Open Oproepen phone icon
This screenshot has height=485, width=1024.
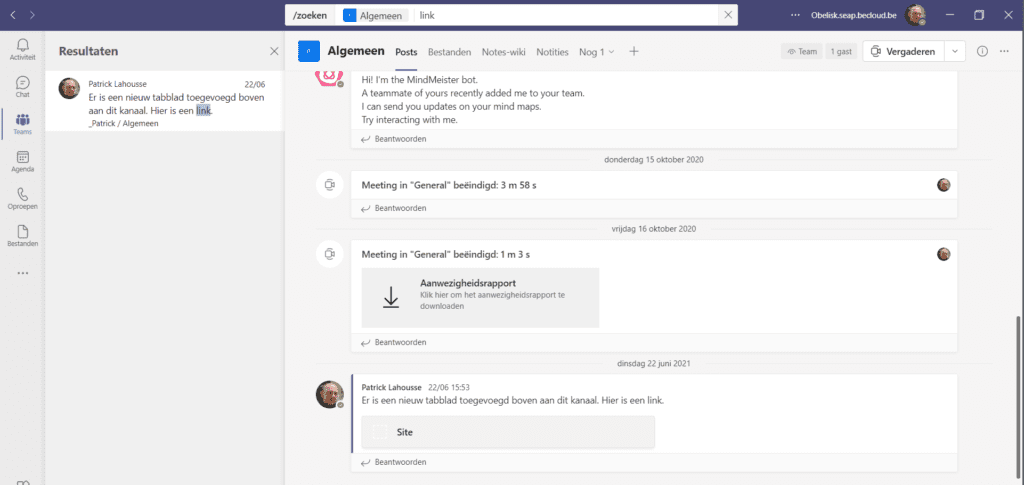tap(23, 198)
